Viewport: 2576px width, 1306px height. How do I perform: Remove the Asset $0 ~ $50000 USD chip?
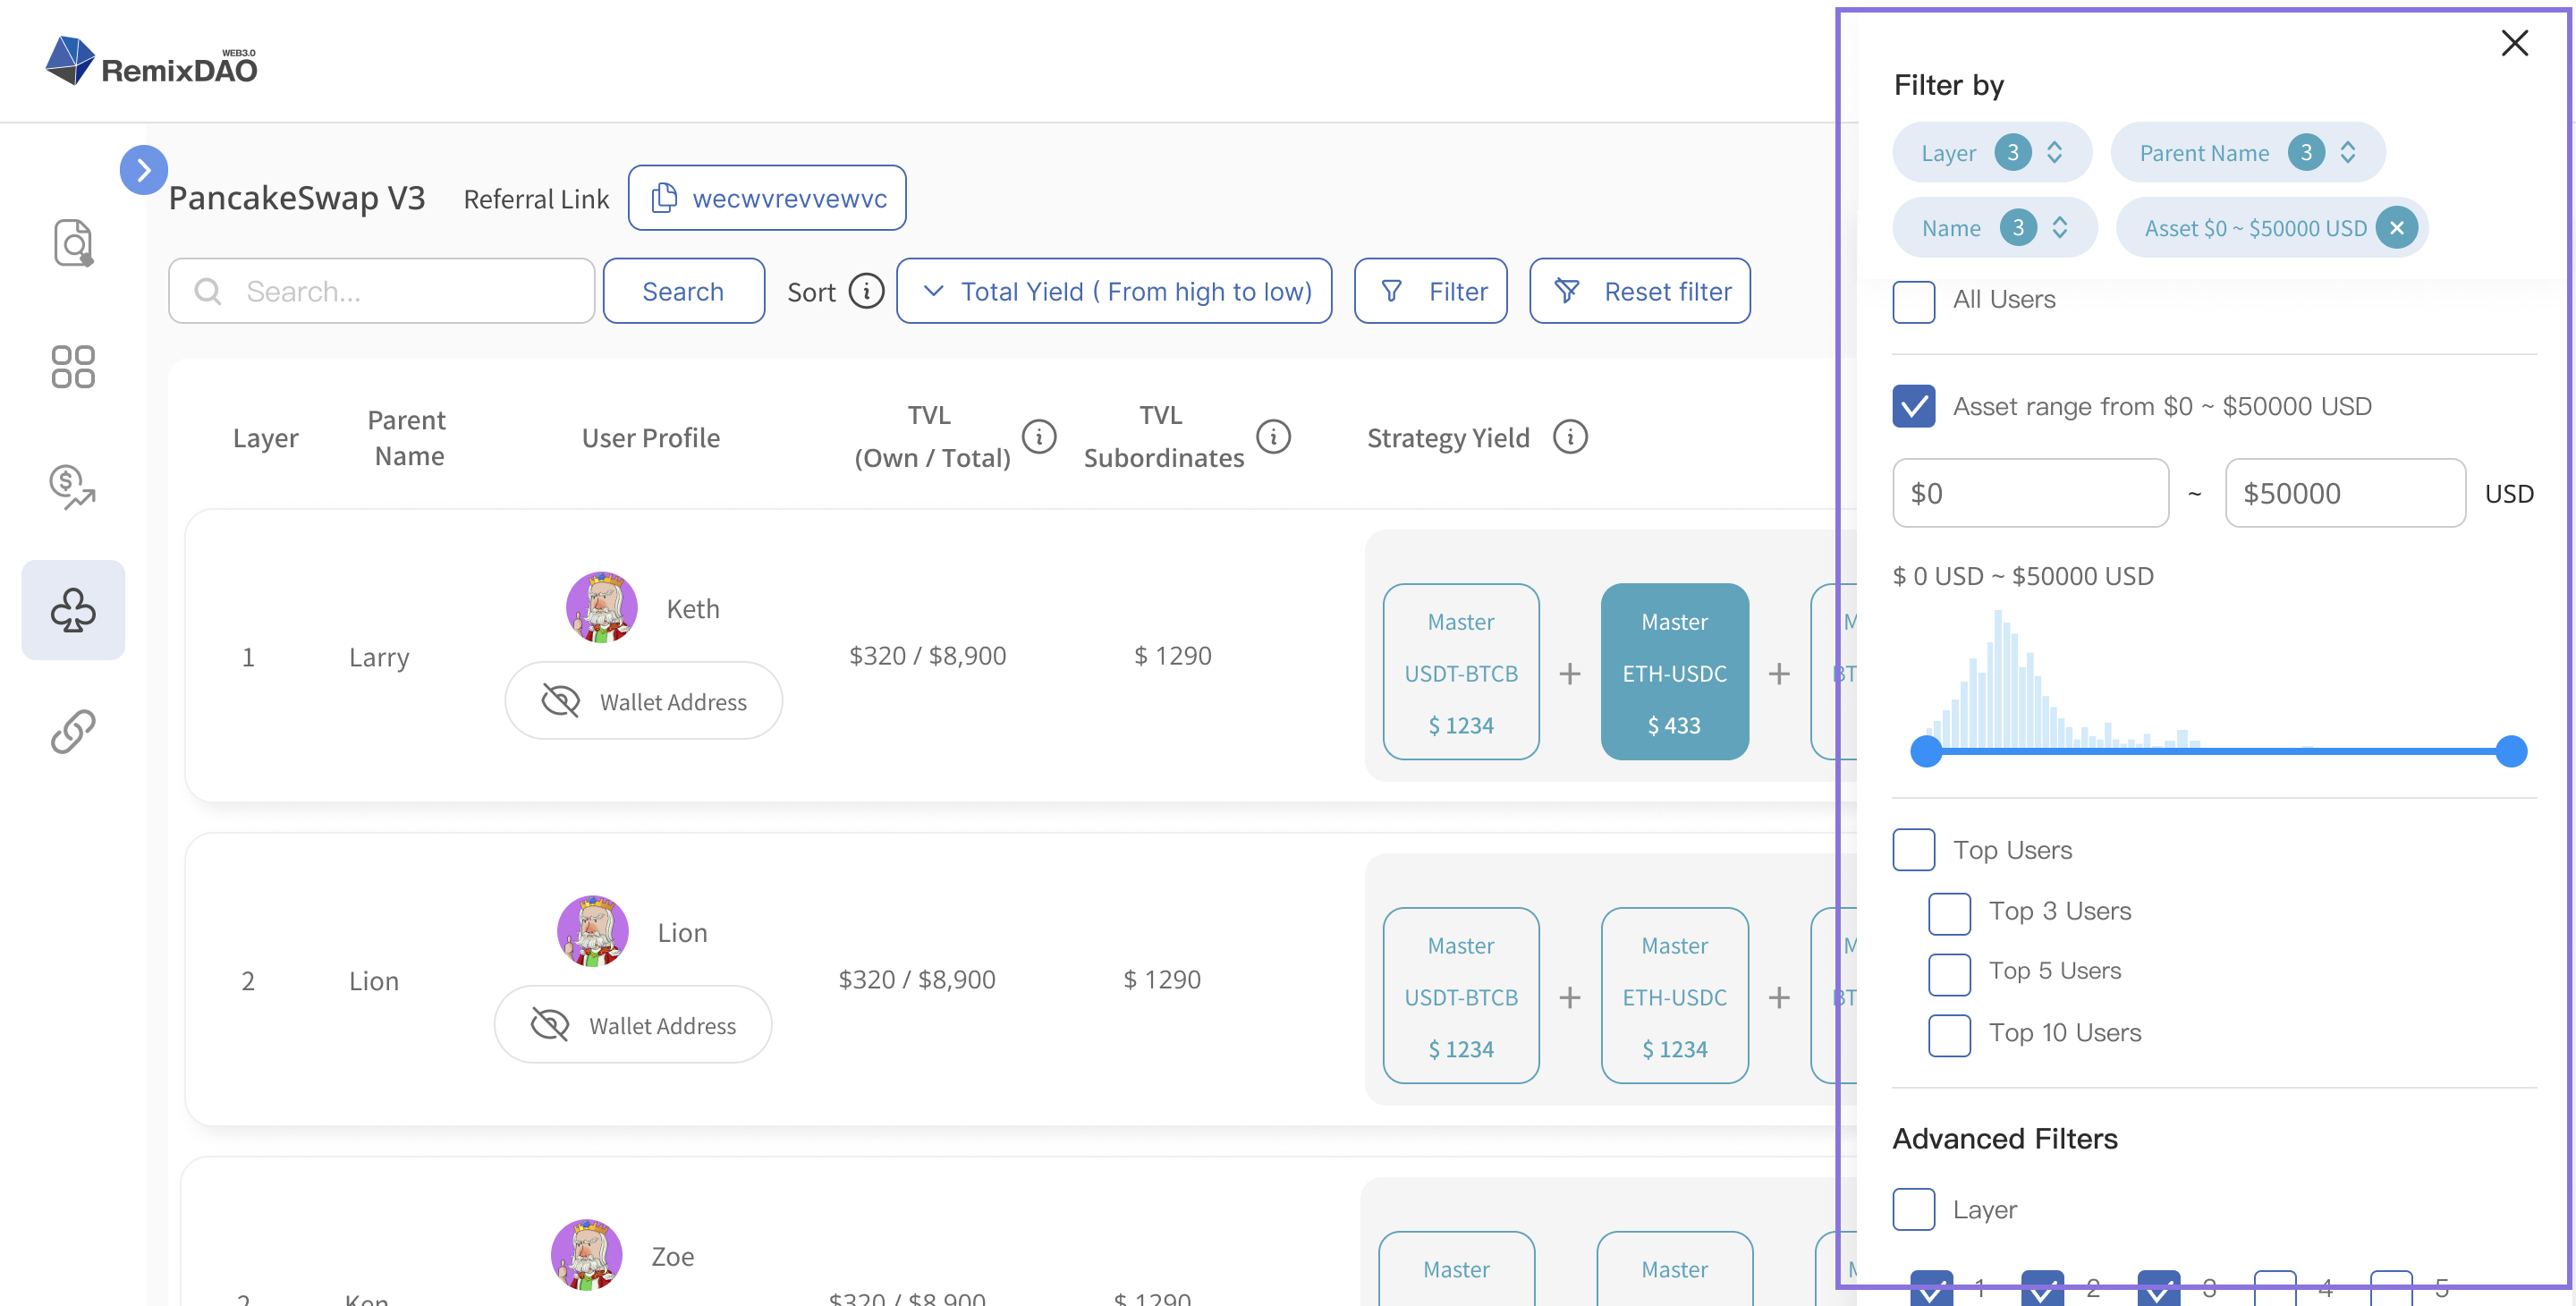point(2396,228)
